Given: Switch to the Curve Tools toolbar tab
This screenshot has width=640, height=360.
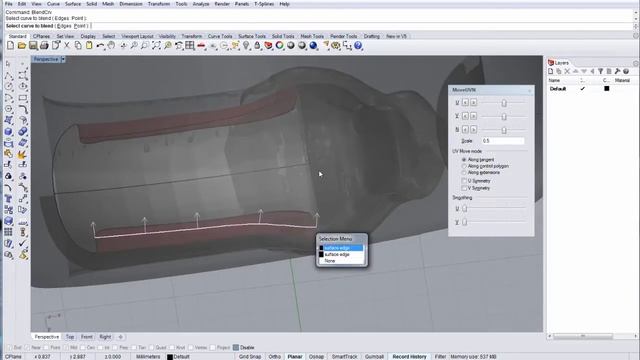Looking at the screenshot, I should (x=220, y=36).
